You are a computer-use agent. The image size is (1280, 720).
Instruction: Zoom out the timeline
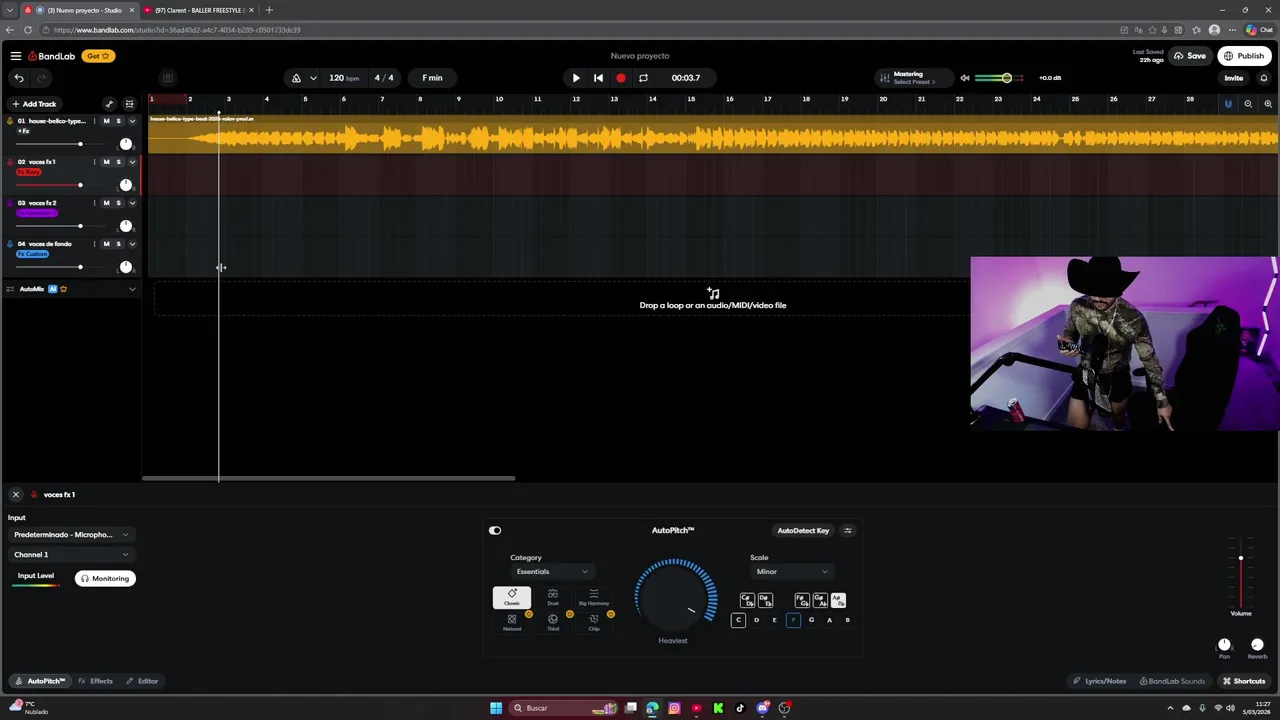pyautogui.click(x=1248, y=104)
